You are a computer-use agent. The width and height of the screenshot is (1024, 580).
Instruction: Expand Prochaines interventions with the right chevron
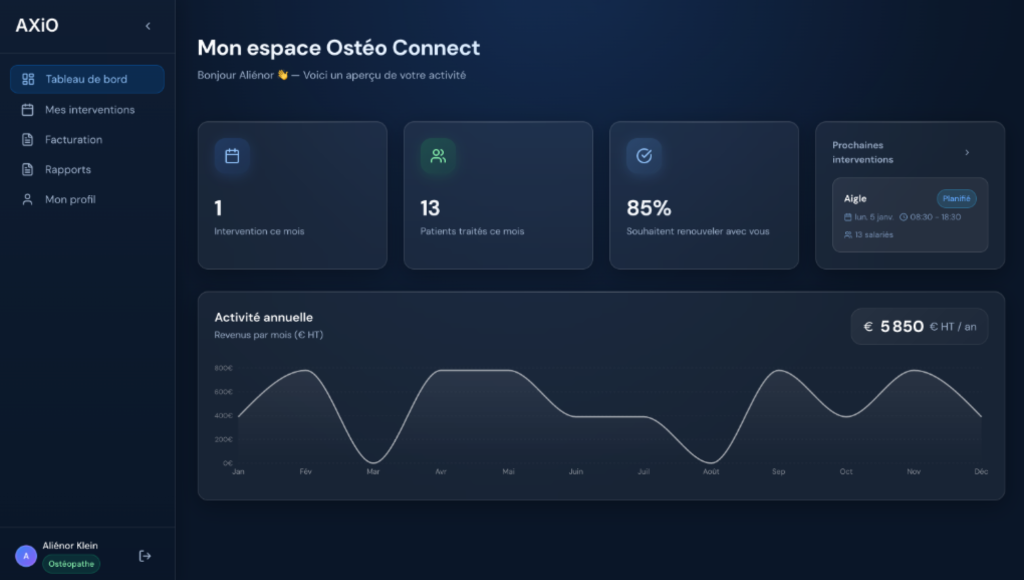tap(967, 152)
